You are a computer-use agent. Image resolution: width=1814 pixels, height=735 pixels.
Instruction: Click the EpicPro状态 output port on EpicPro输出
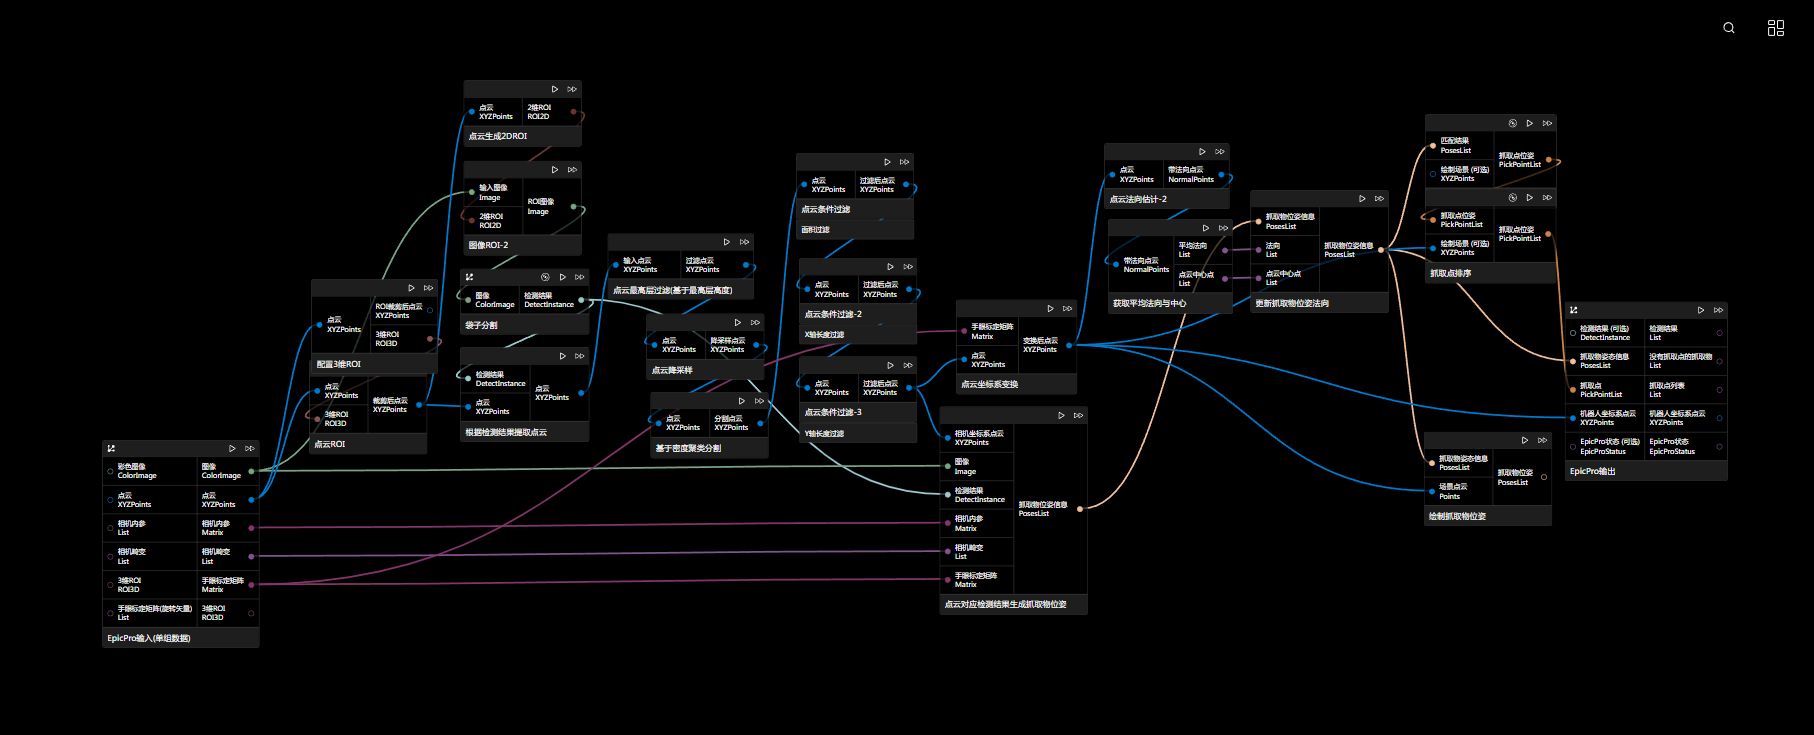coord(1719,446)
